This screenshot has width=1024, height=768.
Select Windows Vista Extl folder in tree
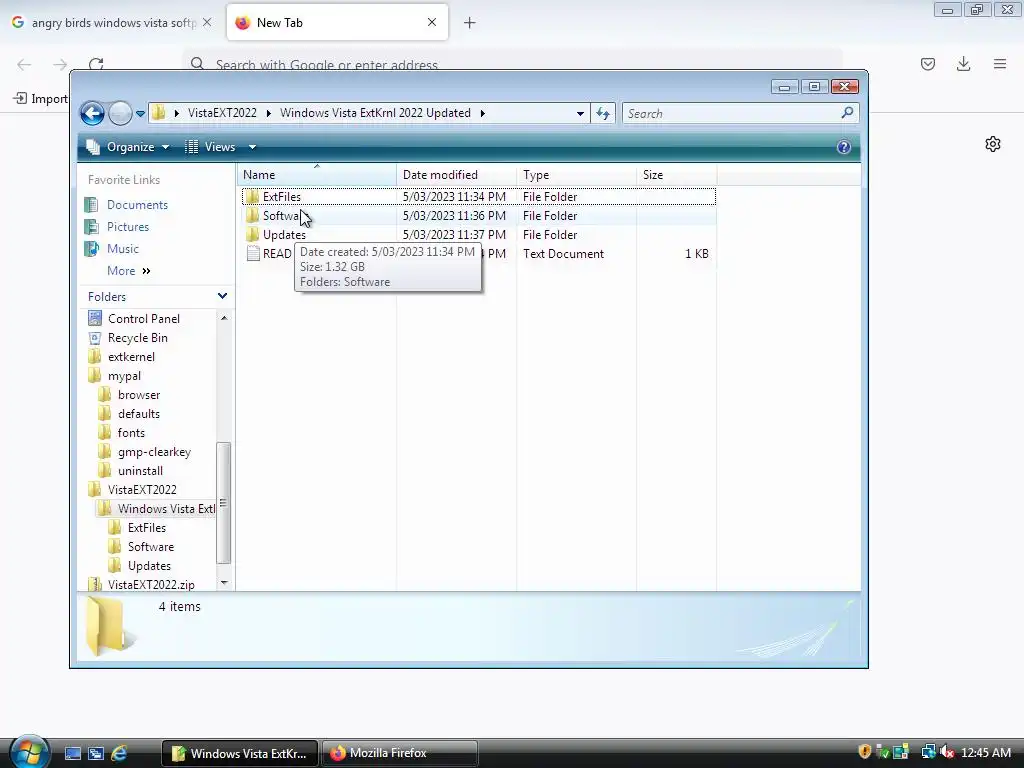[x=166, y=508]
